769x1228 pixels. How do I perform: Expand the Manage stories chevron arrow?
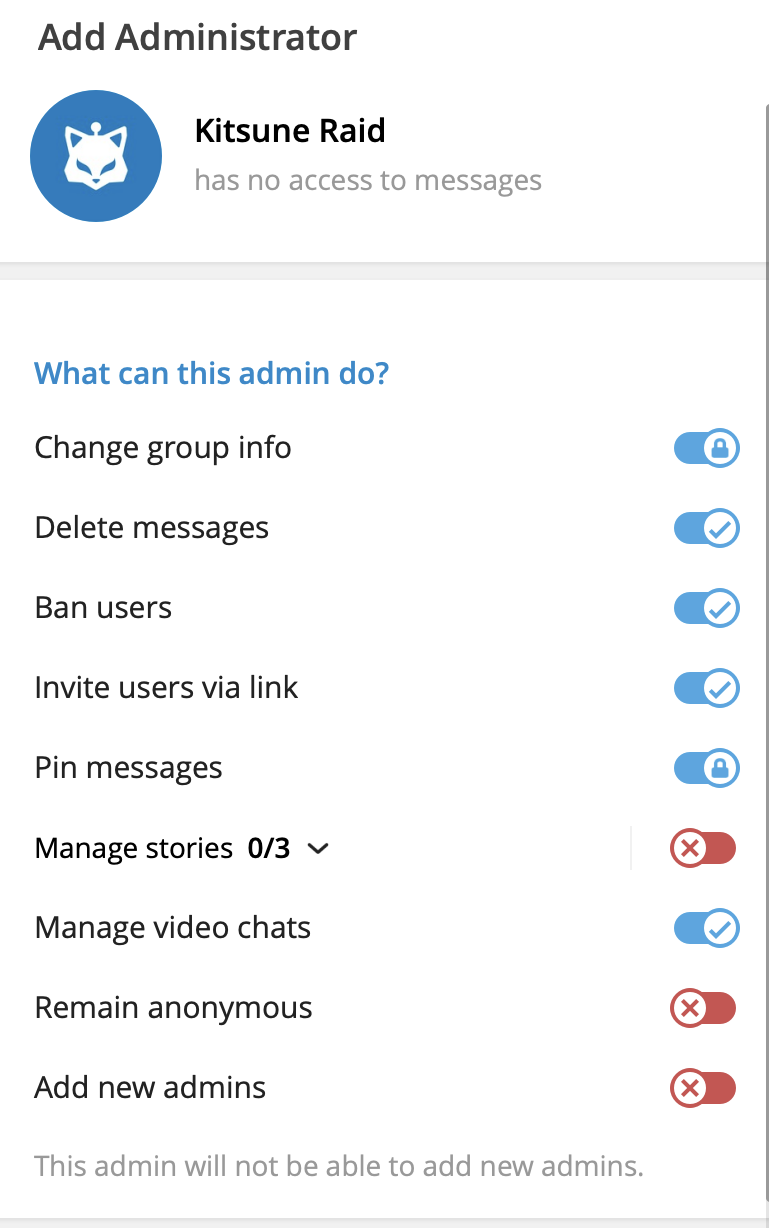click(318, 849)
